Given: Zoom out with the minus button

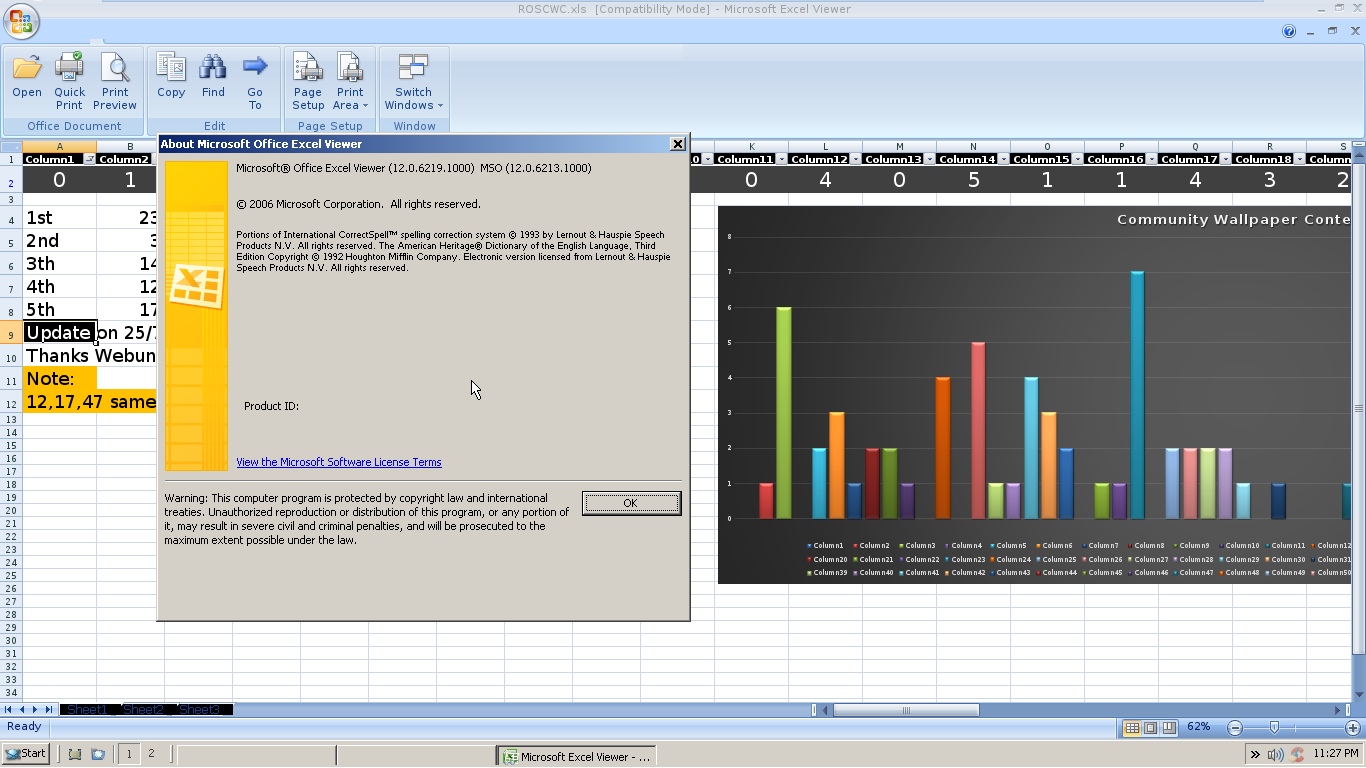Looking at the screenshot, I should (1235, 728).
